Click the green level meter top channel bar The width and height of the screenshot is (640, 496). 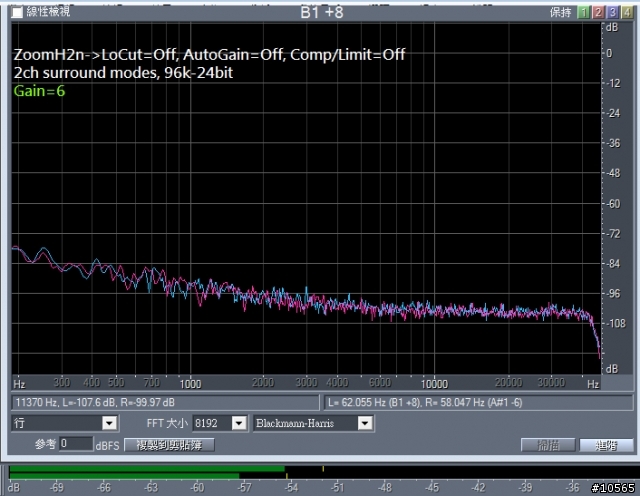(147, 469)
